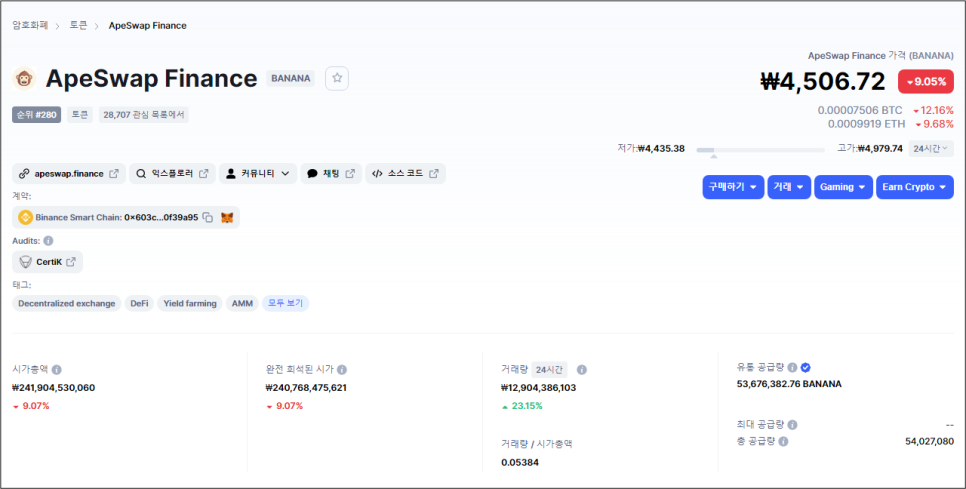
Task: Click the 0.00007506 BTC price text
Action: point(859,110)
